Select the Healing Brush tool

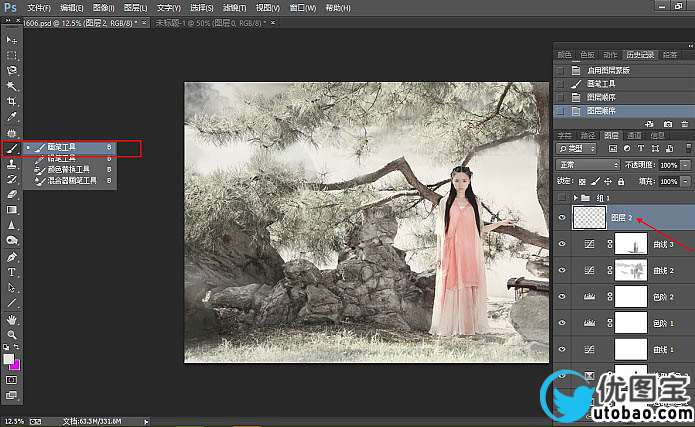pos(12,133)
